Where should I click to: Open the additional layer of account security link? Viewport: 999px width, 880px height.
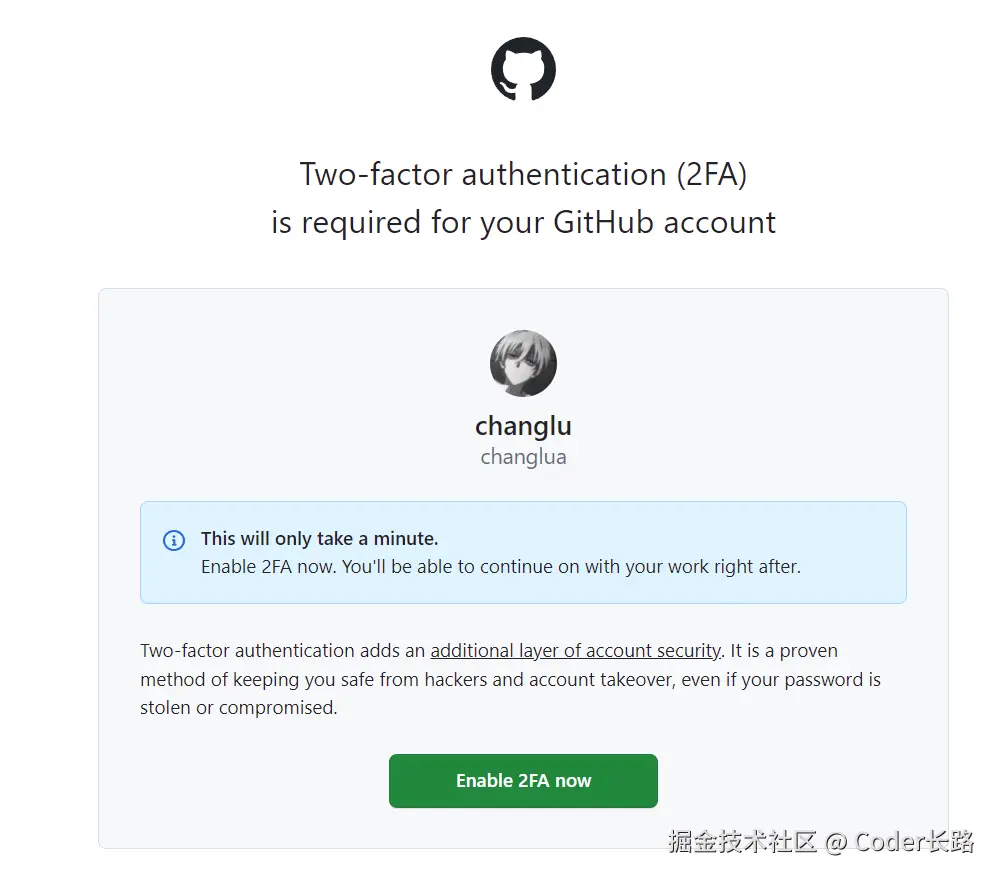(x=575, y=651)
